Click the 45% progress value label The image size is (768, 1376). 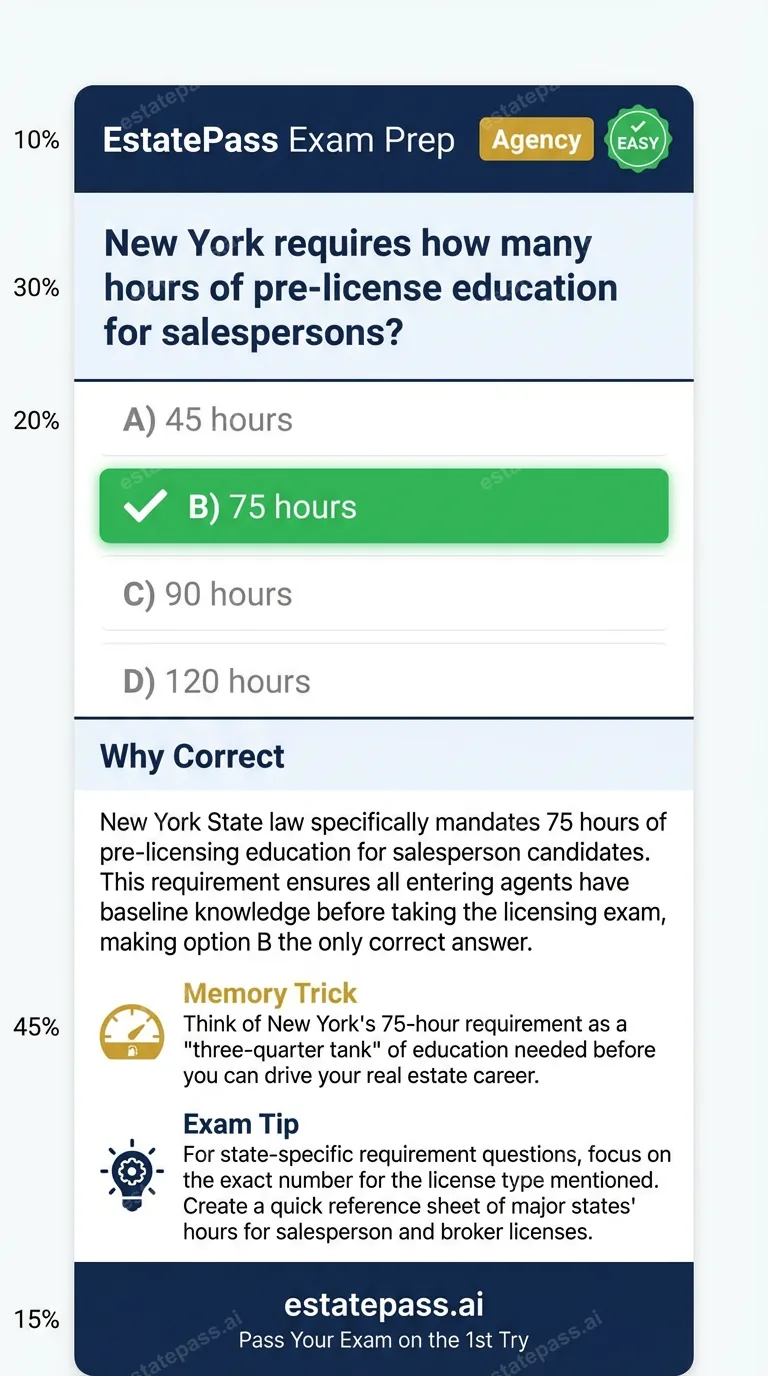click(x=36, y=1026)
